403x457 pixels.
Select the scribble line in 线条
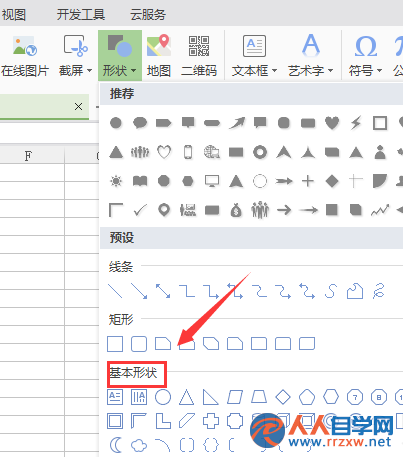(x=379, y=291)
